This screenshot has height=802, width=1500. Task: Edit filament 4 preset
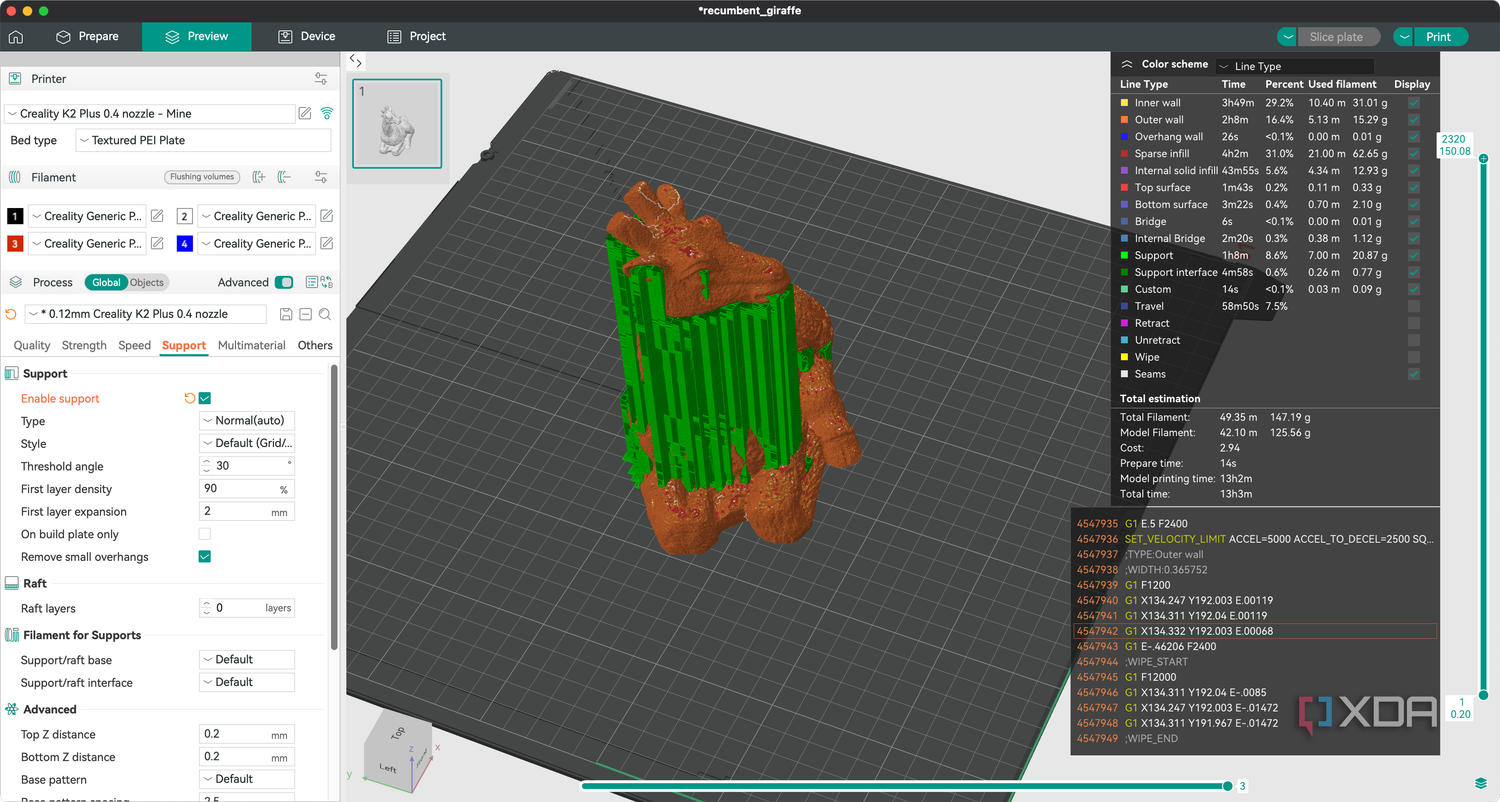(x=326, y=243)
